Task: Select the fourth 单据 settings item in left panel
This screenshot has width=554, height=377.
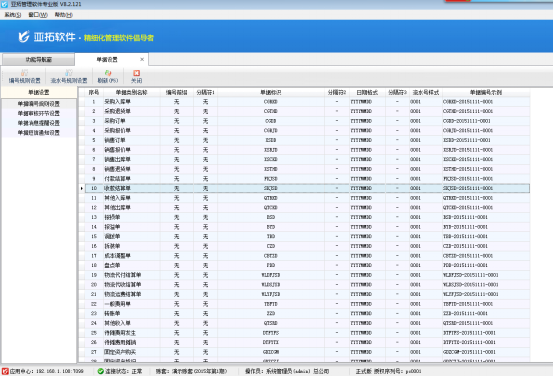Action: point(39,132)
